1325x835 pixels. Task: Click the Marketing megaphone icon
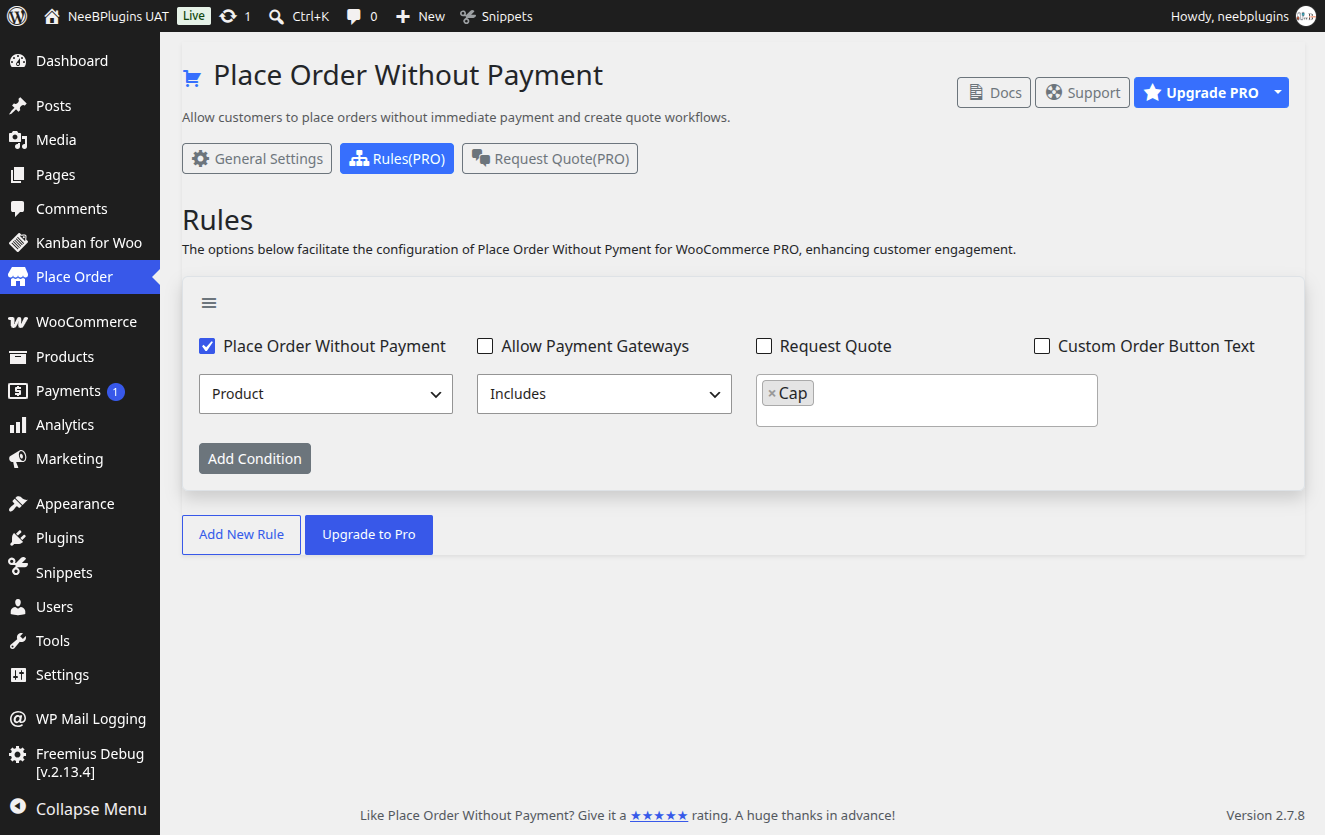[18, 459]
